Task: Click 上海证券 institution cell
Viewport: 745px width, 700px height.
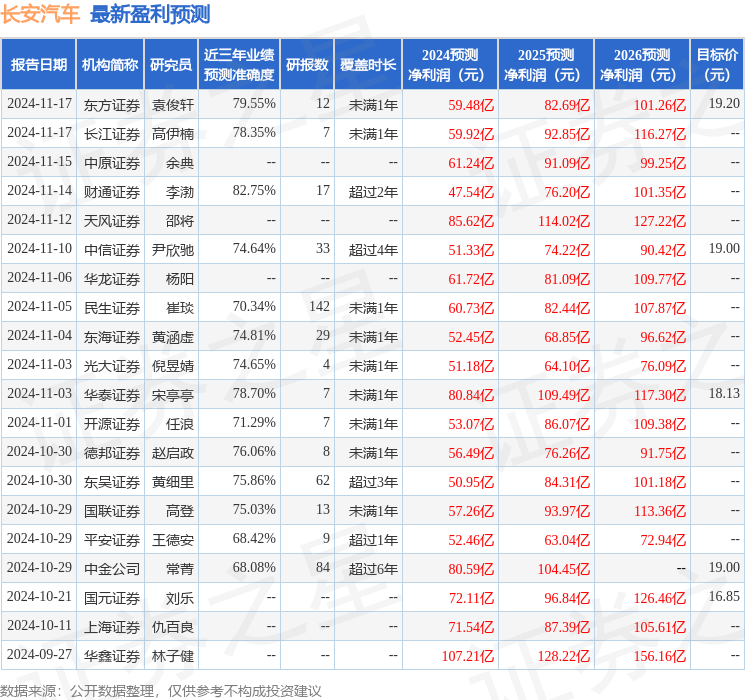Action: coord(112,627)
